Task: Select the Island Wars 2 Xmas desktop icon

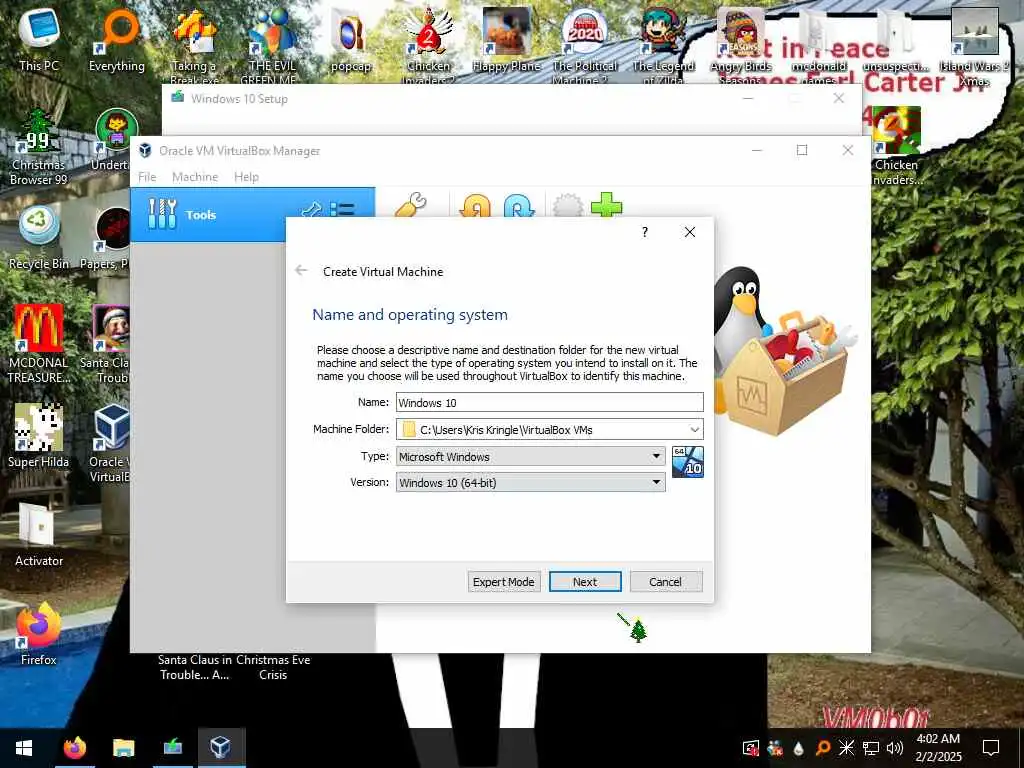Action: pos(974,46)
